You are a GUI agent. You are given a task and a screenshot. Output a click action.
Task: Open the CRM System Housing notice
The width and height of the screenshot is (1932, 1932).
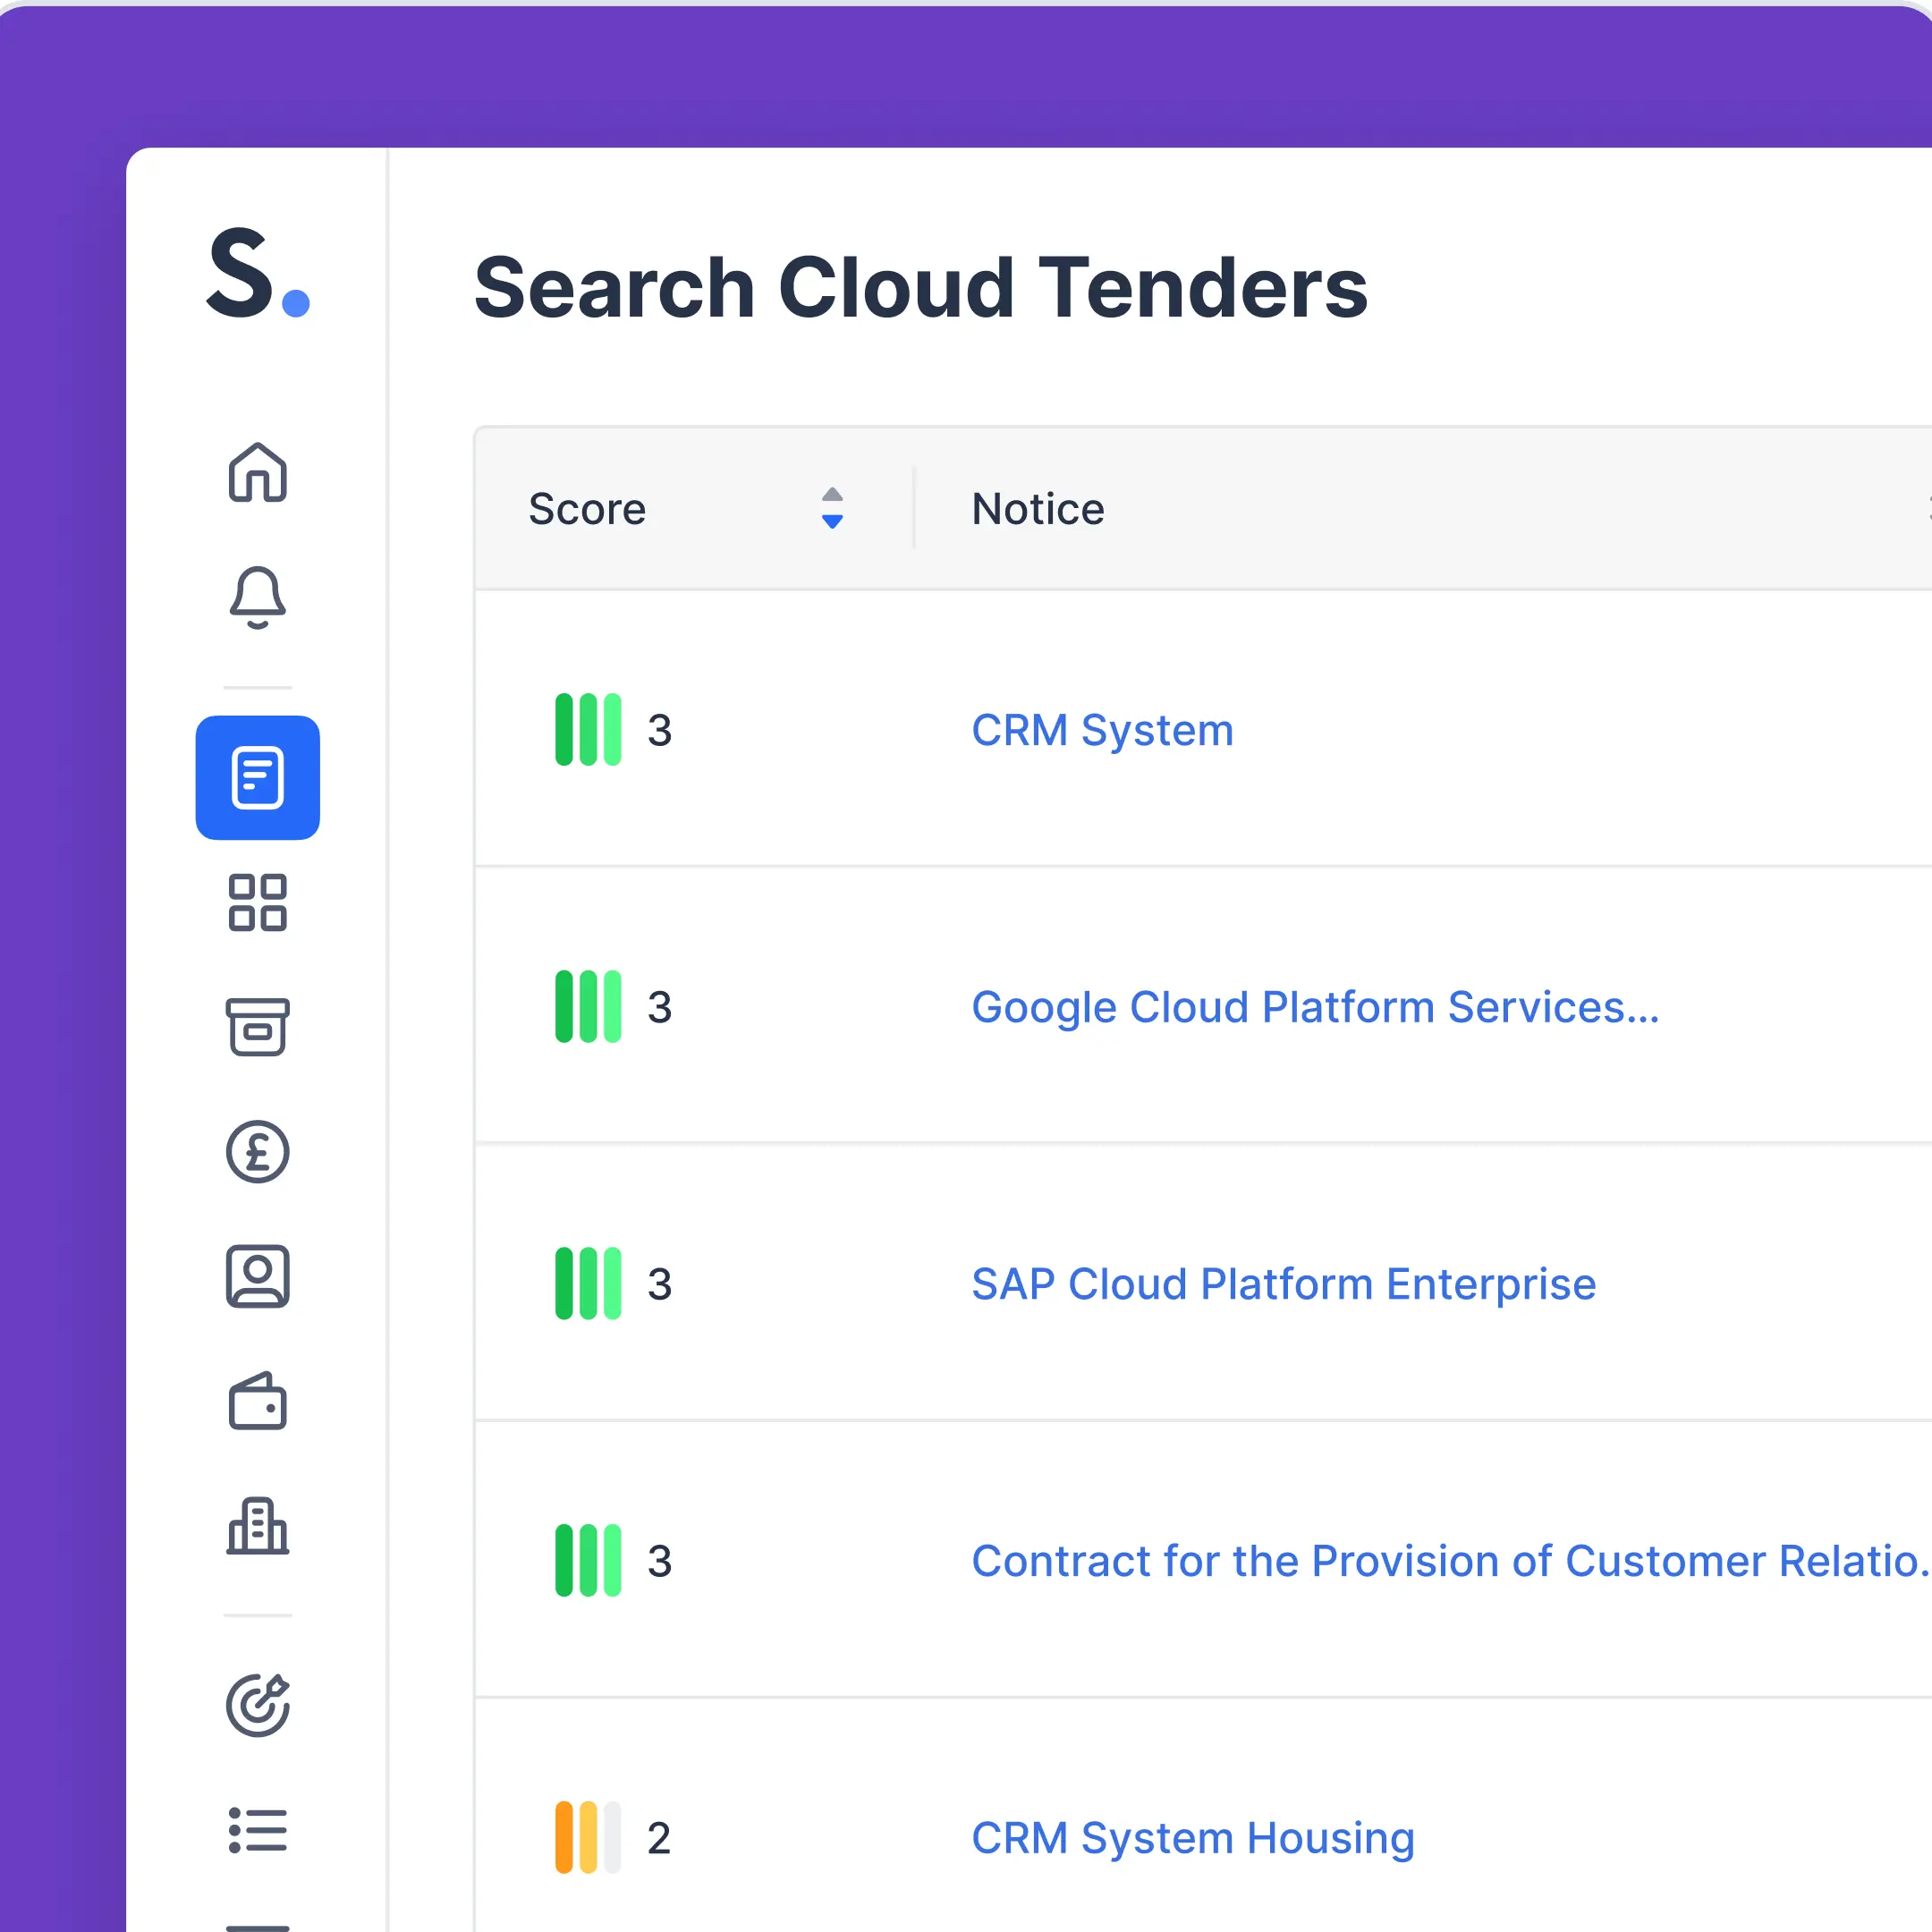[1193, 1838]
